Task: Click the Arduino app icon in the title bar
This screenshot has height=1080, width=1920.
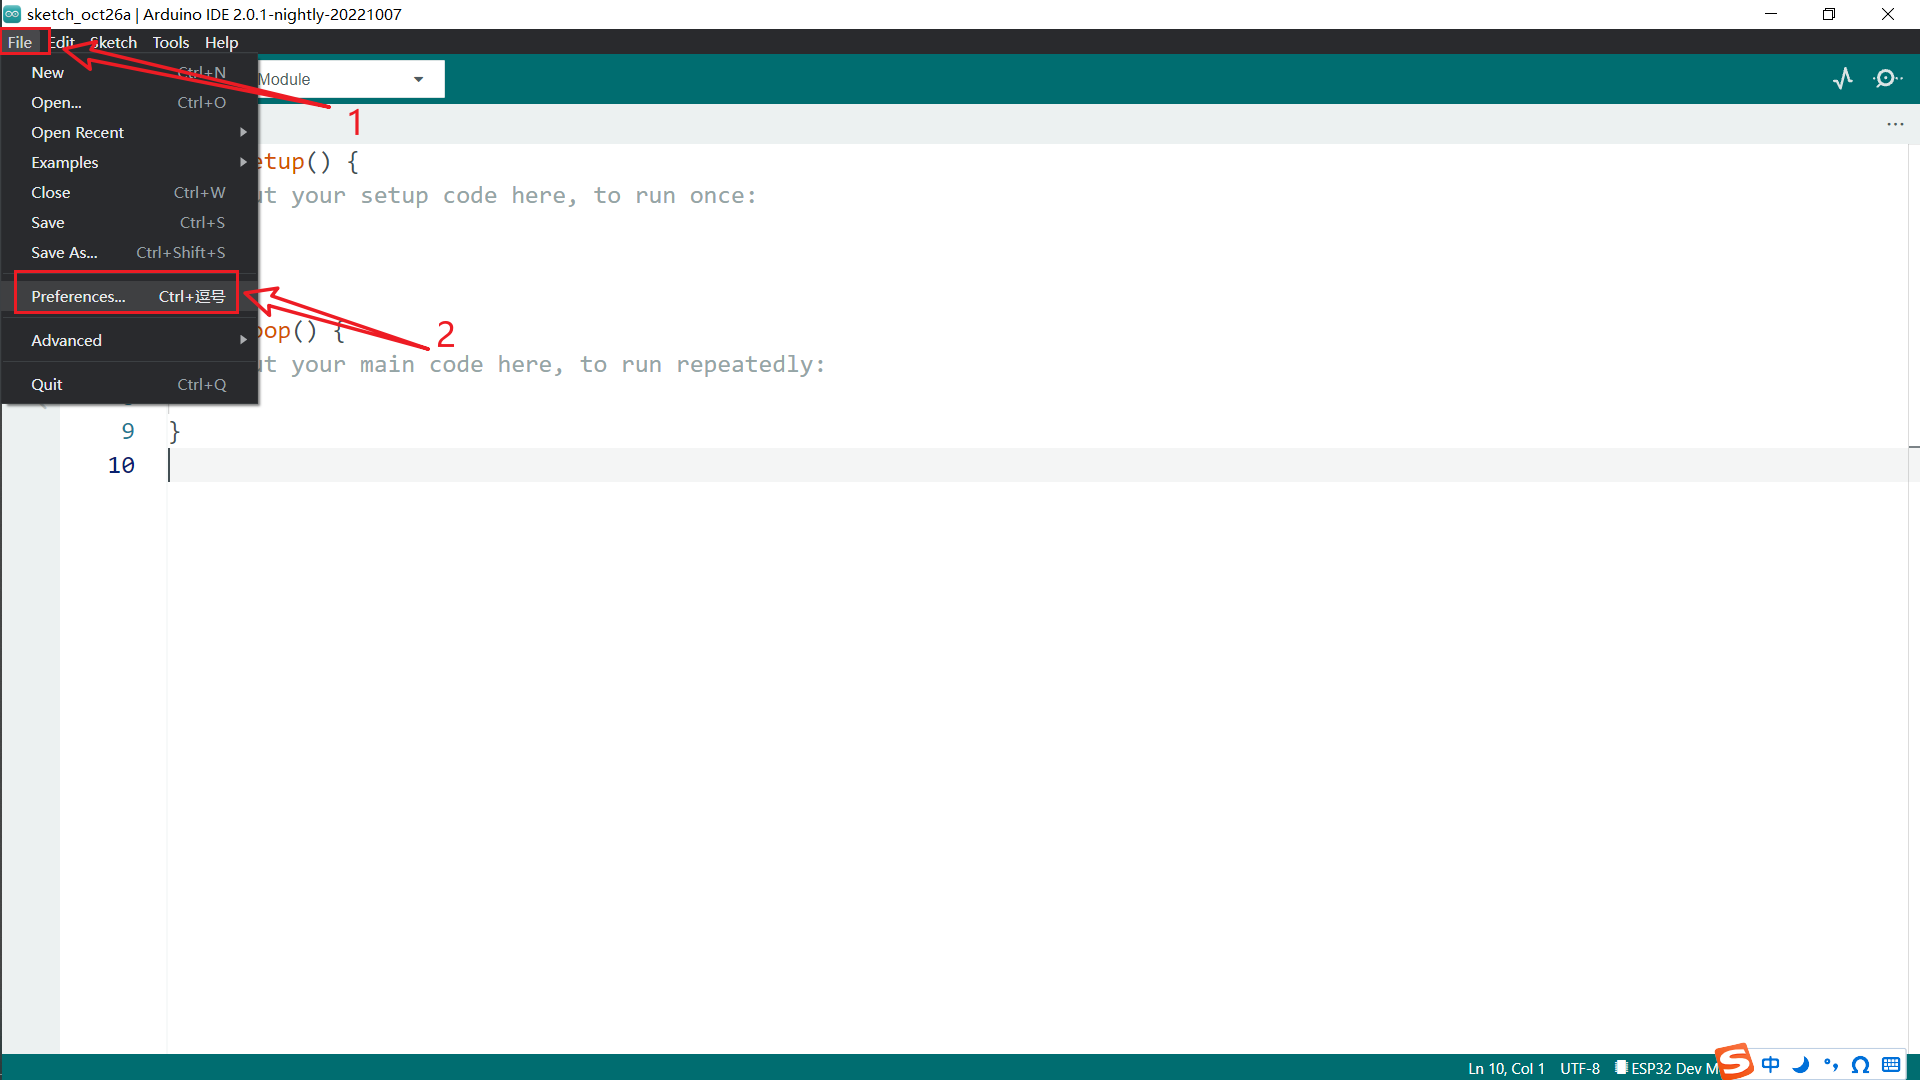Action: [12, 14]
